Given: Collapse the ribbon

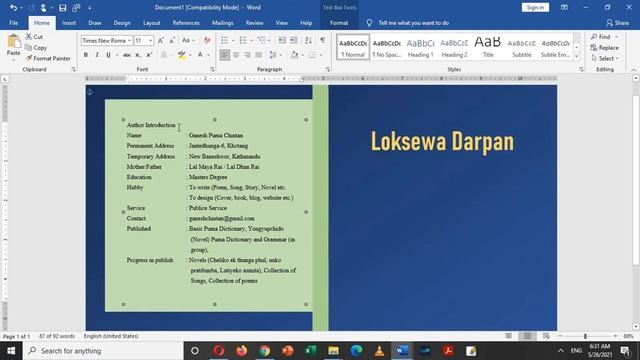Looking at the screenshot, I should [x=634, y=70].
